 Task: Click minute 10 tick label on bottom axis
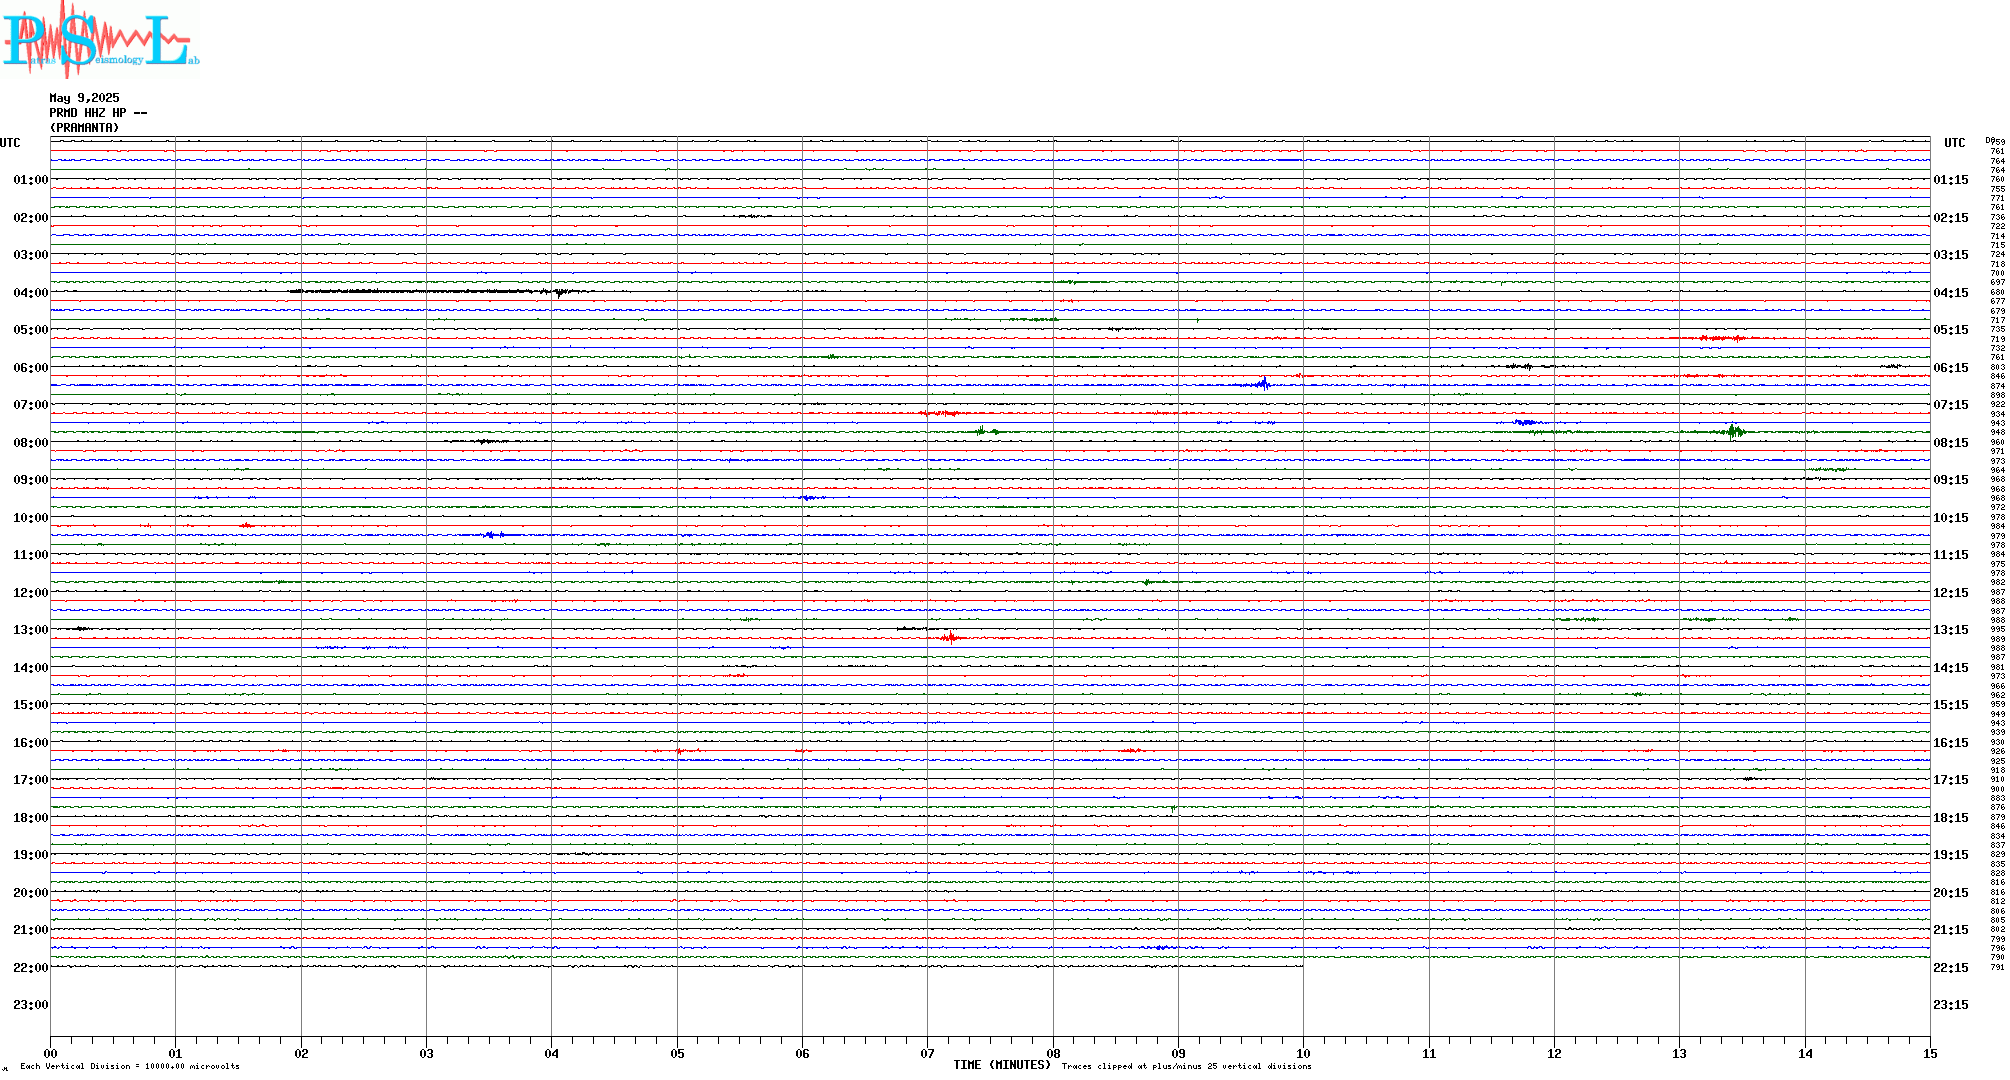click(x=1303, y=1053)
